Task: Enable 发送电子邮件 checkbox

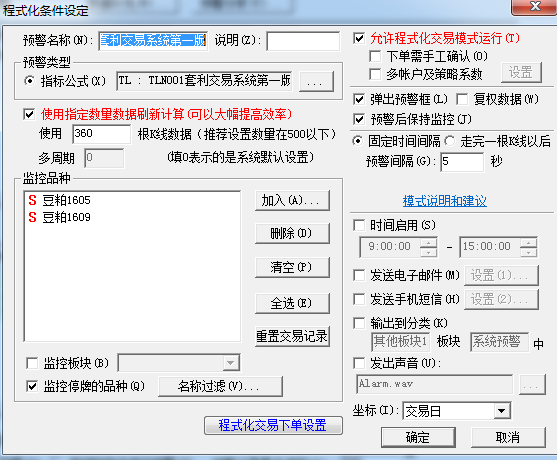Action: point(359,275)
